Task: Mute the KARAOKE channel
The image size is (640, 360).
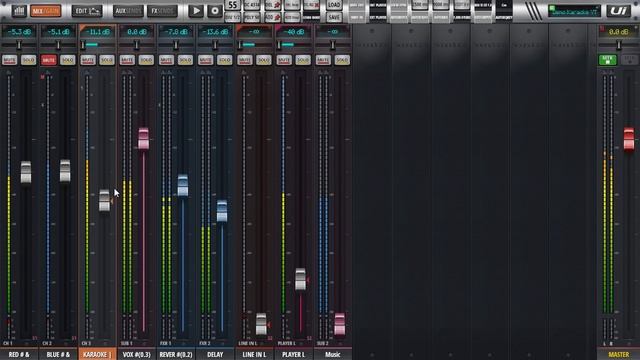Action: [88, 60]
